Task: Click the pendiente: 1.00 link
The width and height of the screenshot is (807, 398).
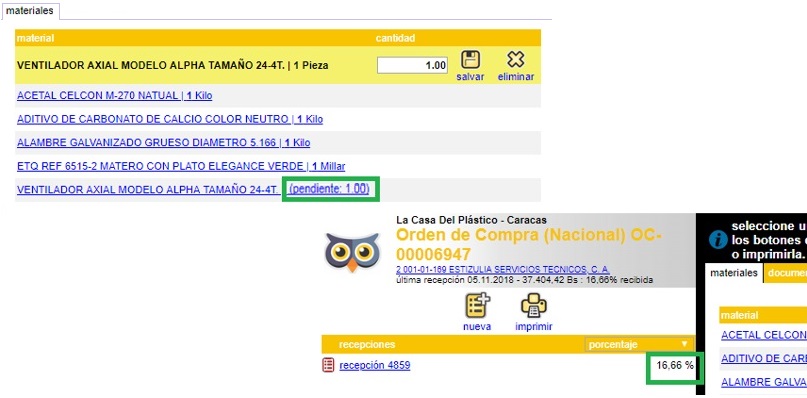Action: 329,189
